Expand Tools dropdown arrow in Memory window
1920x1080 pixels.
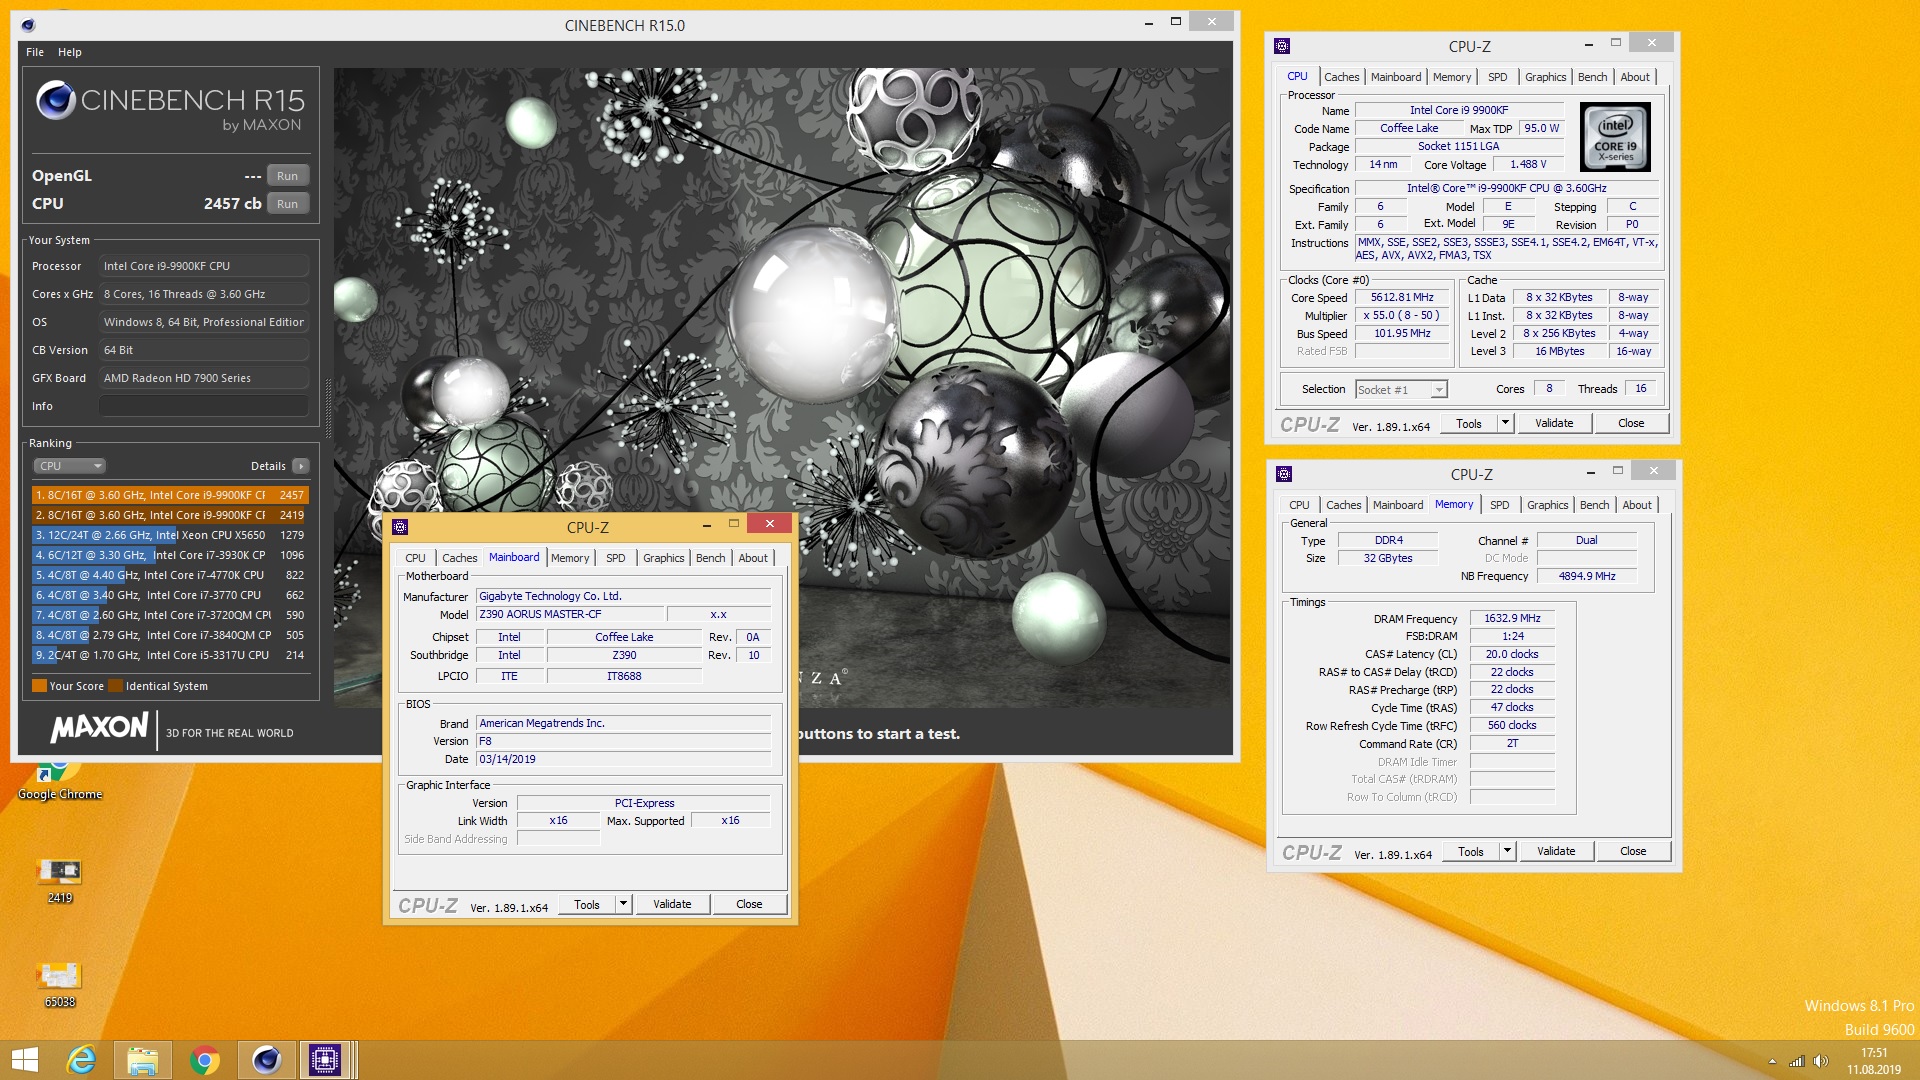click(1507, 851)
